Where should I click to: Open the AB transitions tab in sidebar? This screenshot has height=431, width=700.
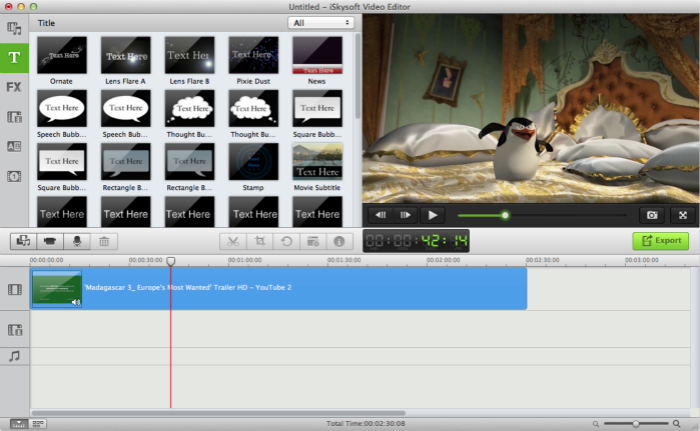(x=14, y=146)
